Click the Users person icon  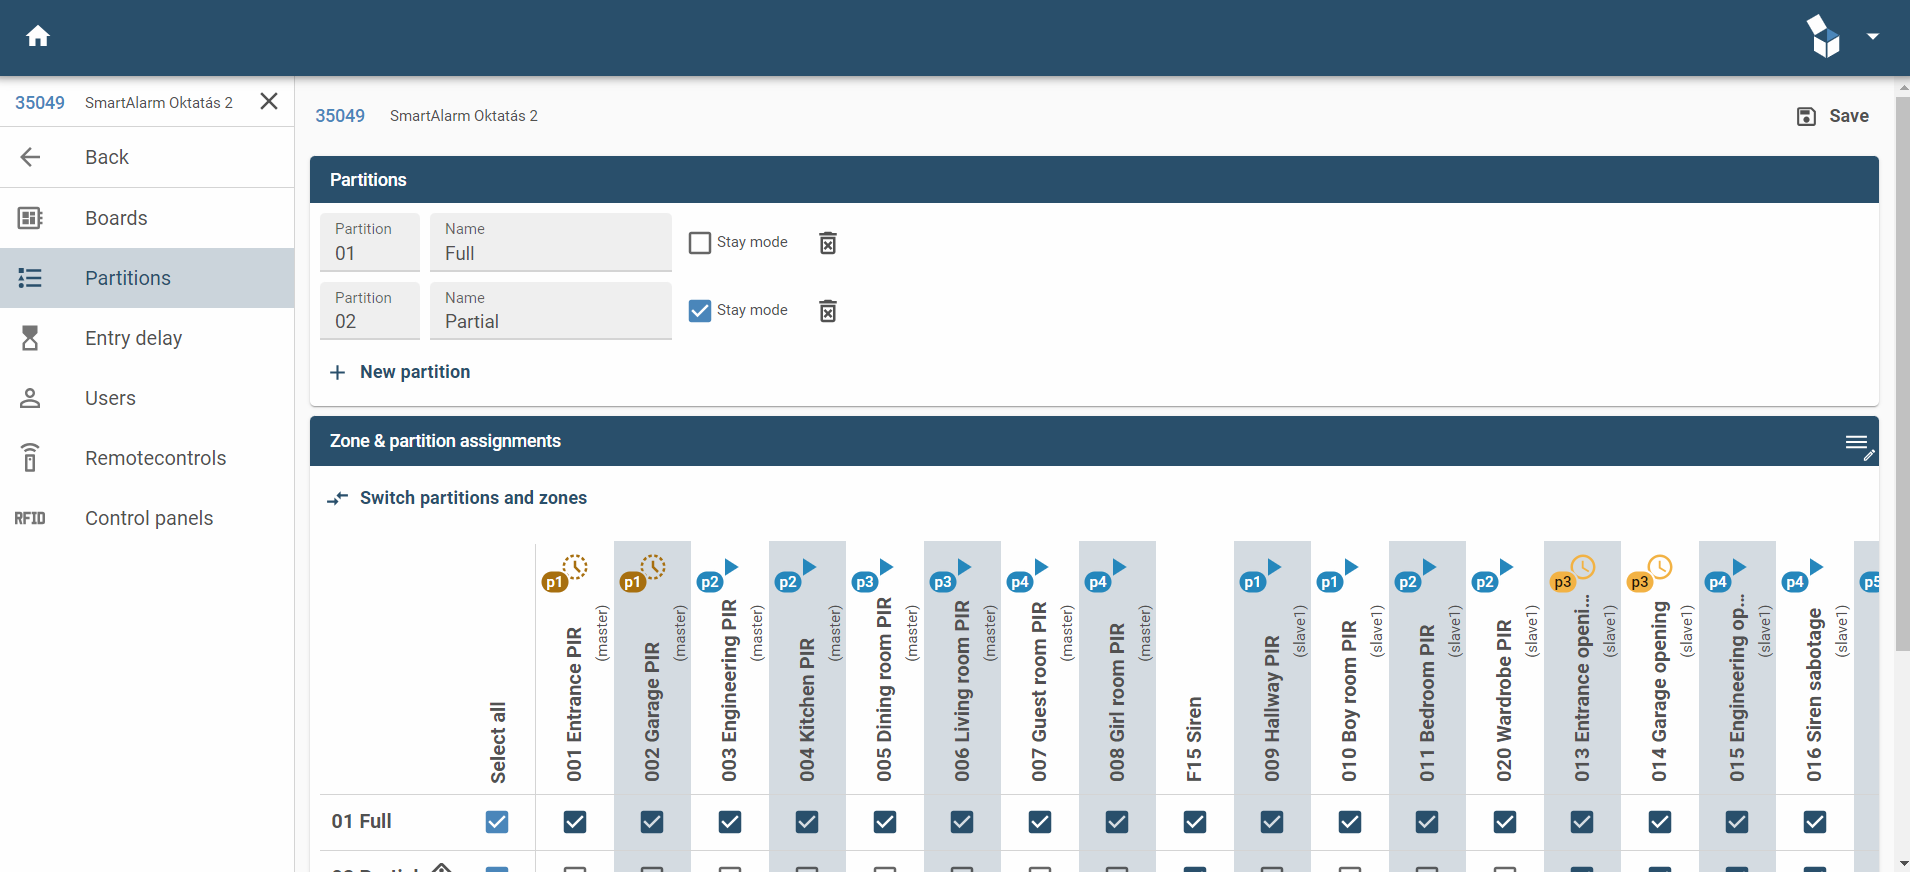click(x=30, y=398)
